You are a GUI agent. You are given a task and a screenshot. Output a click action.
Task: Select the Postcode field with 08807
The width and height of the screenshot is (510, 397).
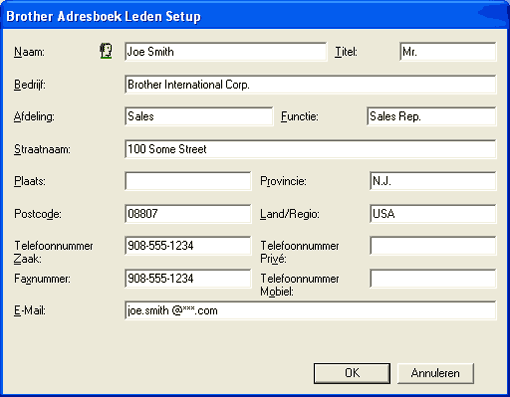click(x=188, y=214)
